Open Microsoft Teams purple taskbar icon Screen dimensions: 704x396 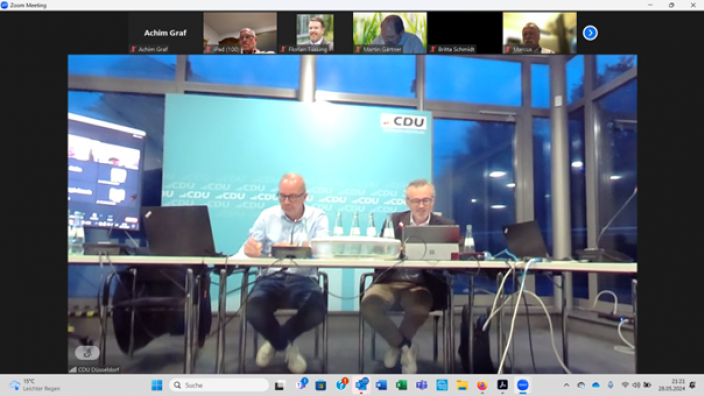coord(422,385)
